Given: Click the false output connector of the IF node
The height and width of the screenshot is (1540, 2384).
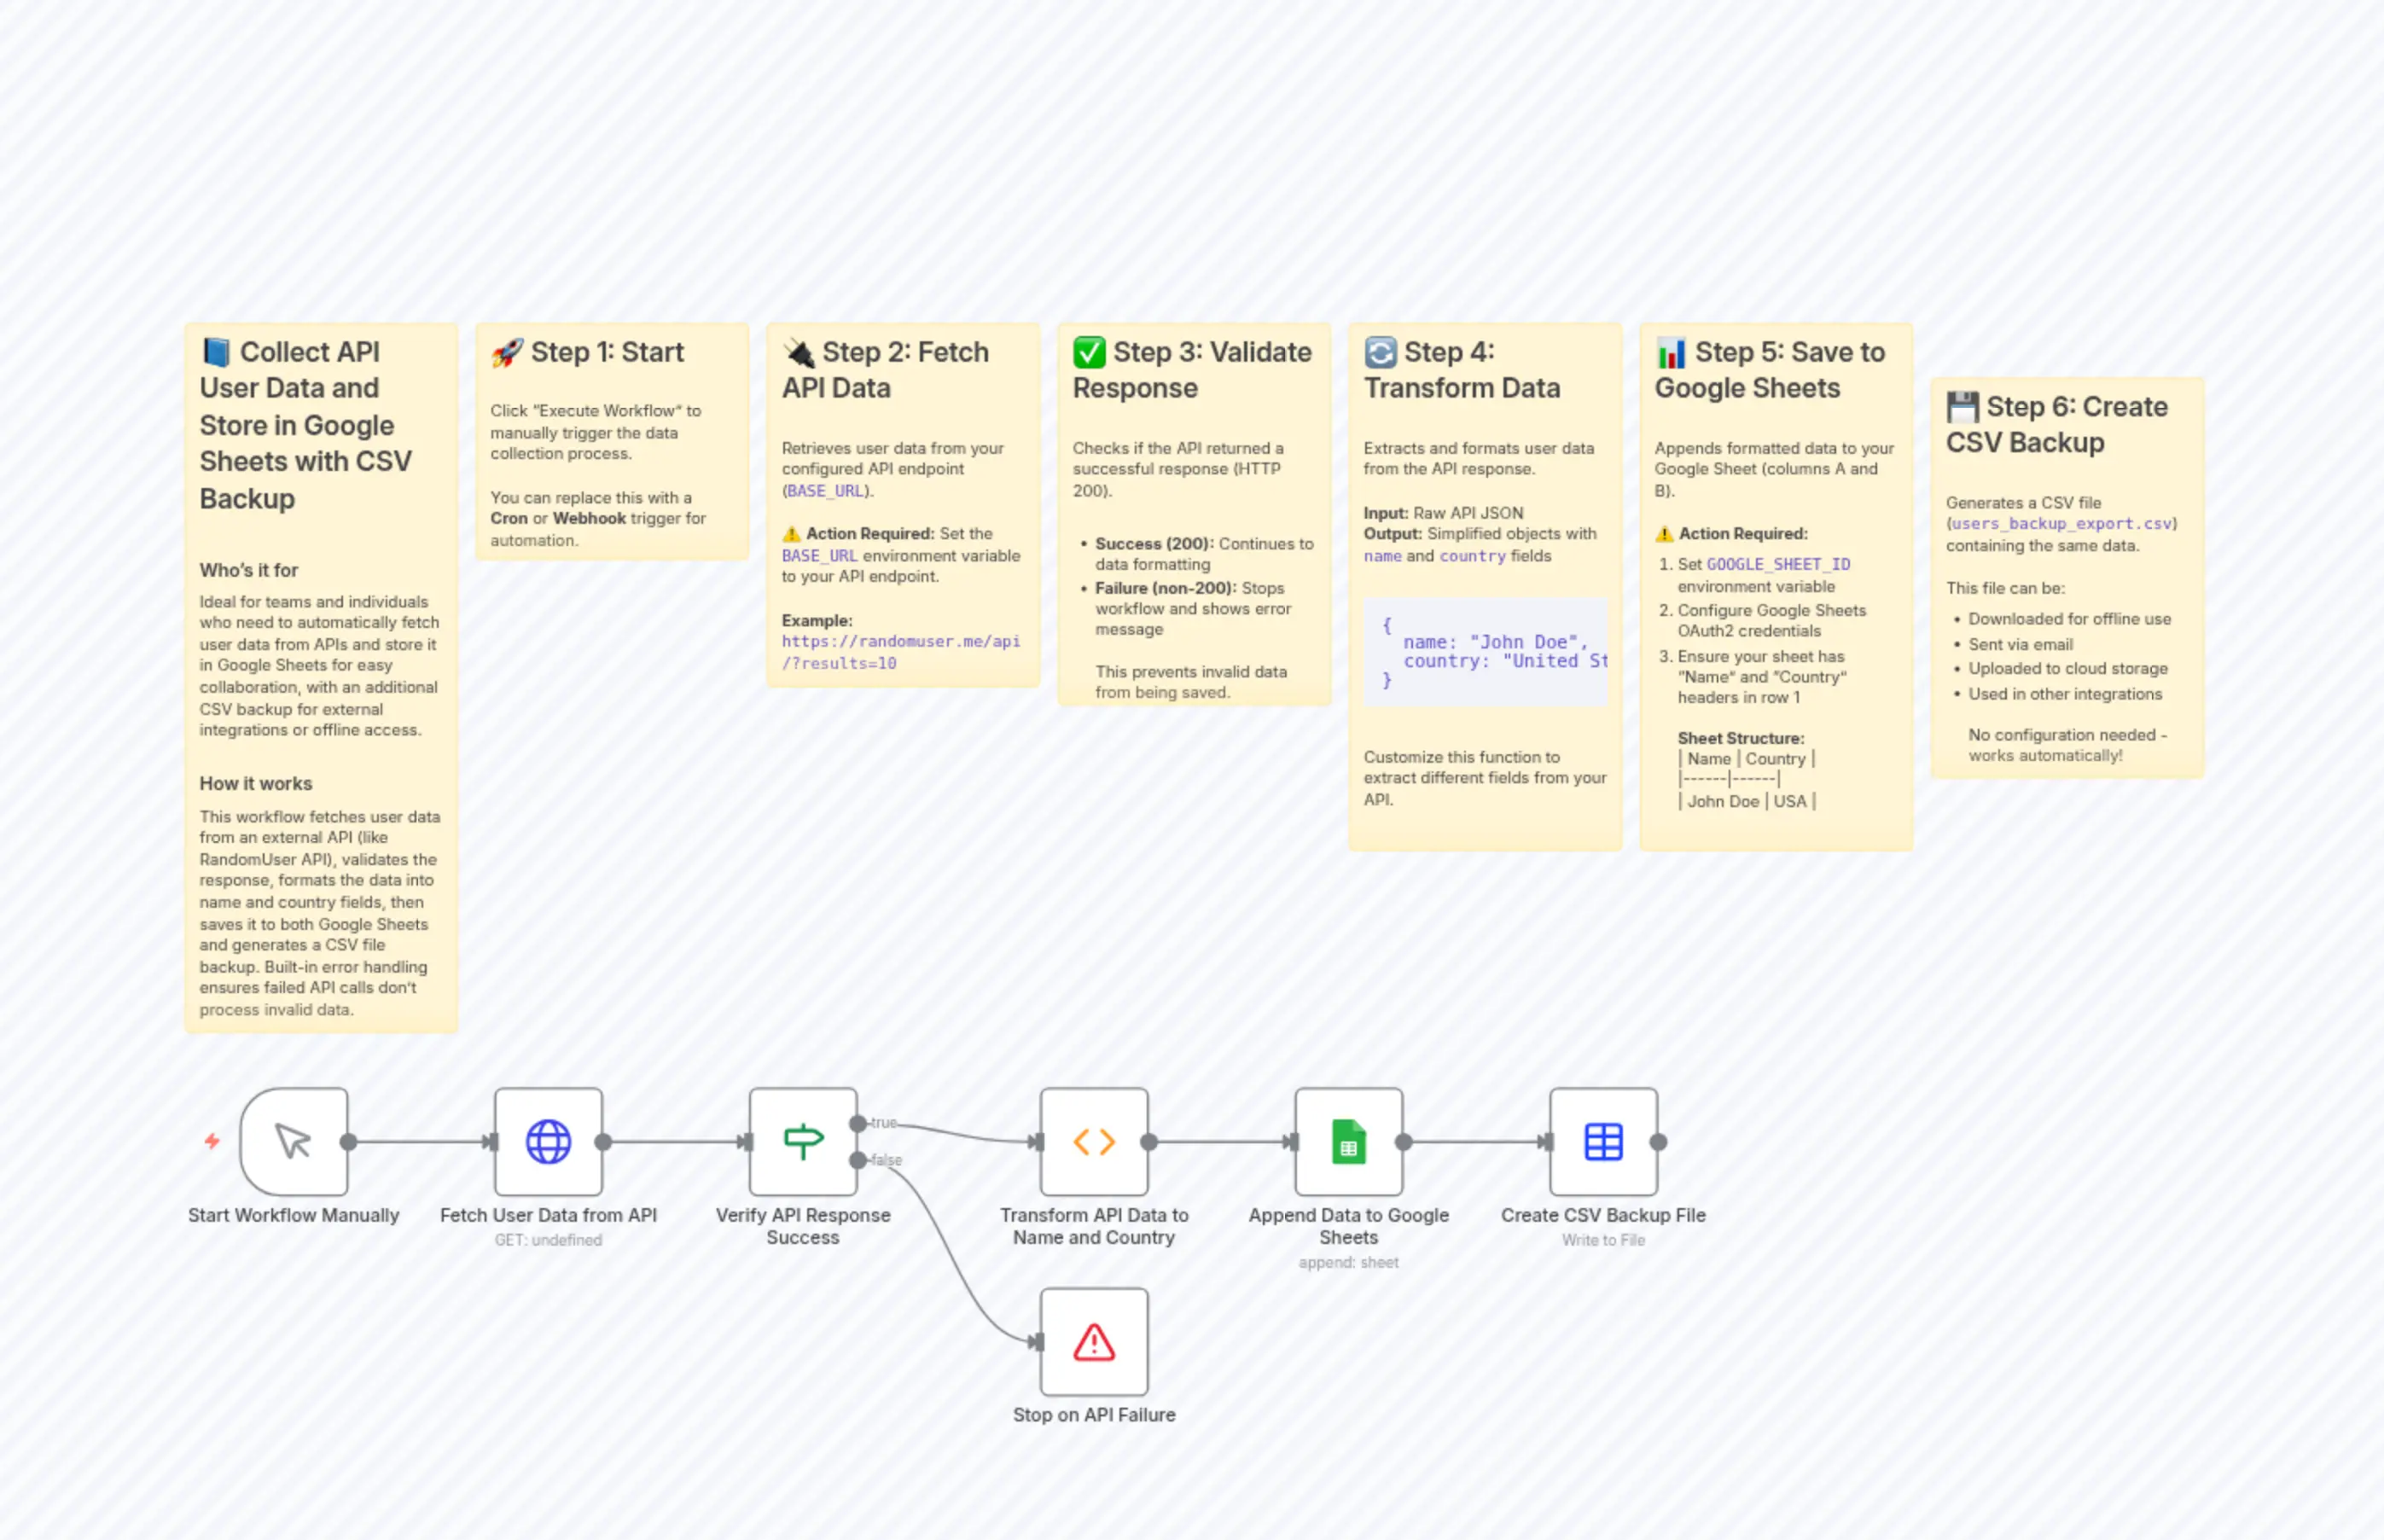Looking at the screenshot, I should point(858,1160).
